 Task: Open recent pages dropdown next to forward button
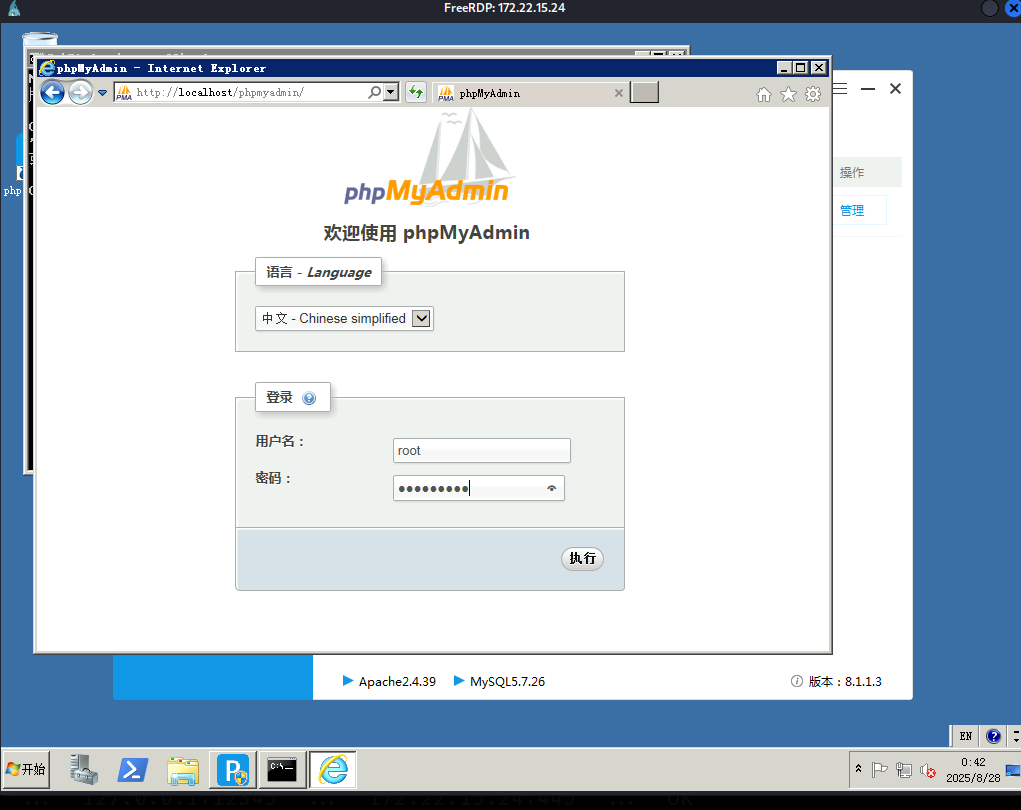[102, 93]
